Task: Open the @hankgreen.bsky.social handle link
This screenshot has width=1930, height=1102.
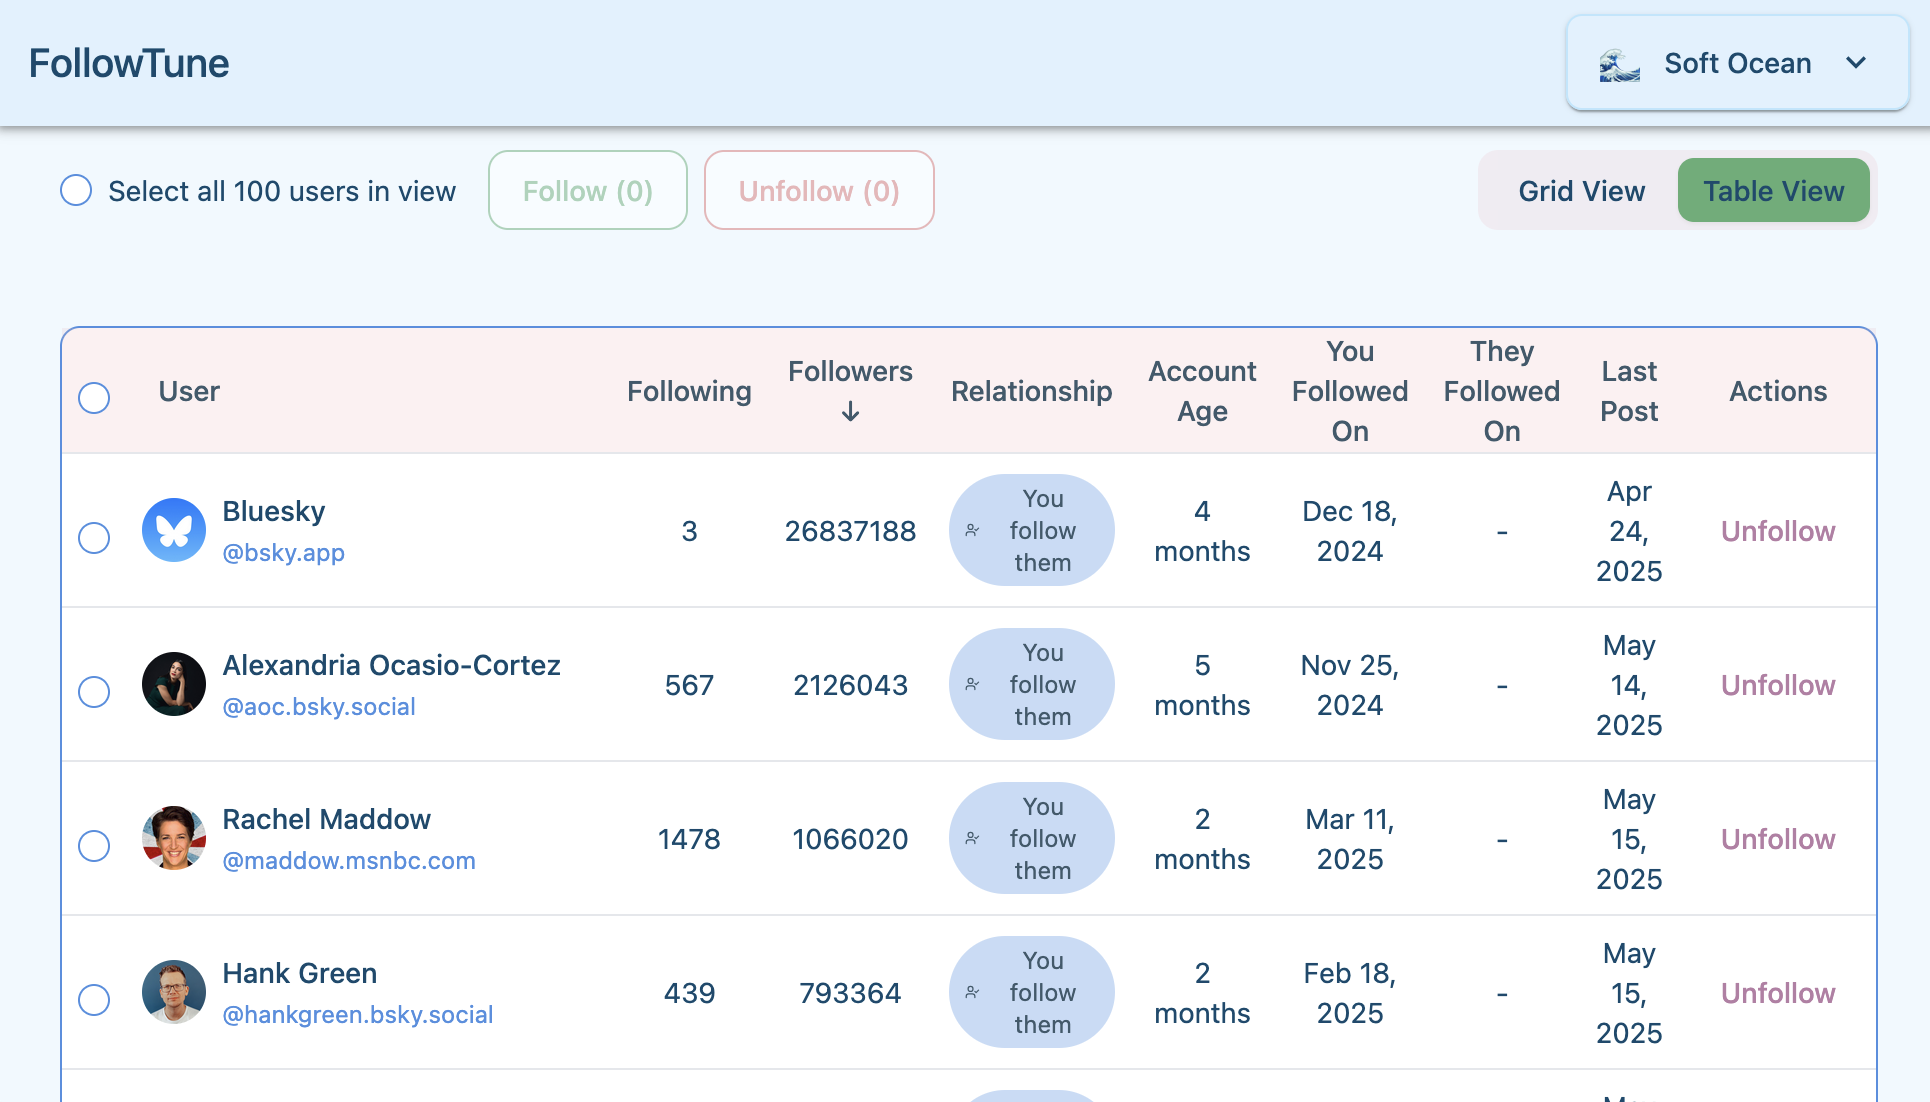Action: 357,1014
